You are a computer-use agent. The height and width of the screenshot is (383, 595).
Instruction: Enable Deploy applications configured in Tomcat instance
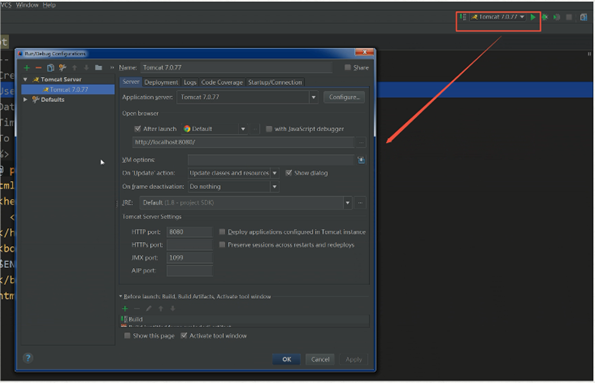click(222, 232)
